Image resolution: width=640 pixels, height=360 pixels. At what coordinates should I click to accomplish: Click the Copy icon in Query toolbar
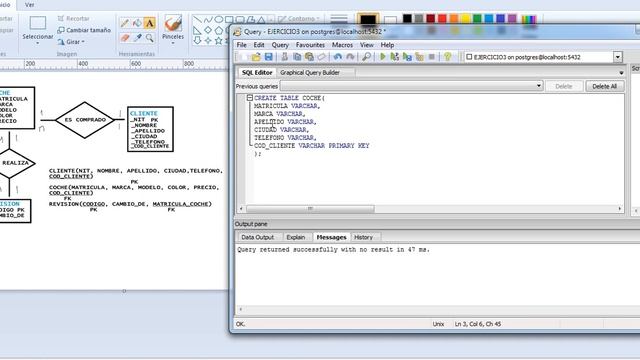pyautogui.click(x=297, y=57)
